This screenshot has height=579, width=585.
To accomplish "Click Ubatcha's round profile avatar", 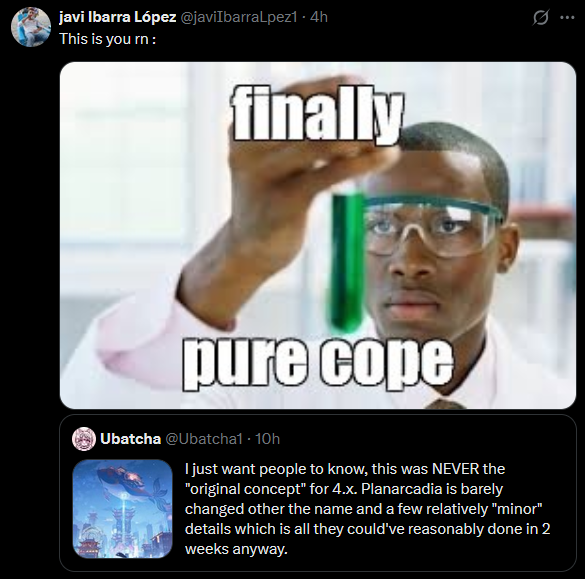I will pyautogui.click(x=84, y=439).
